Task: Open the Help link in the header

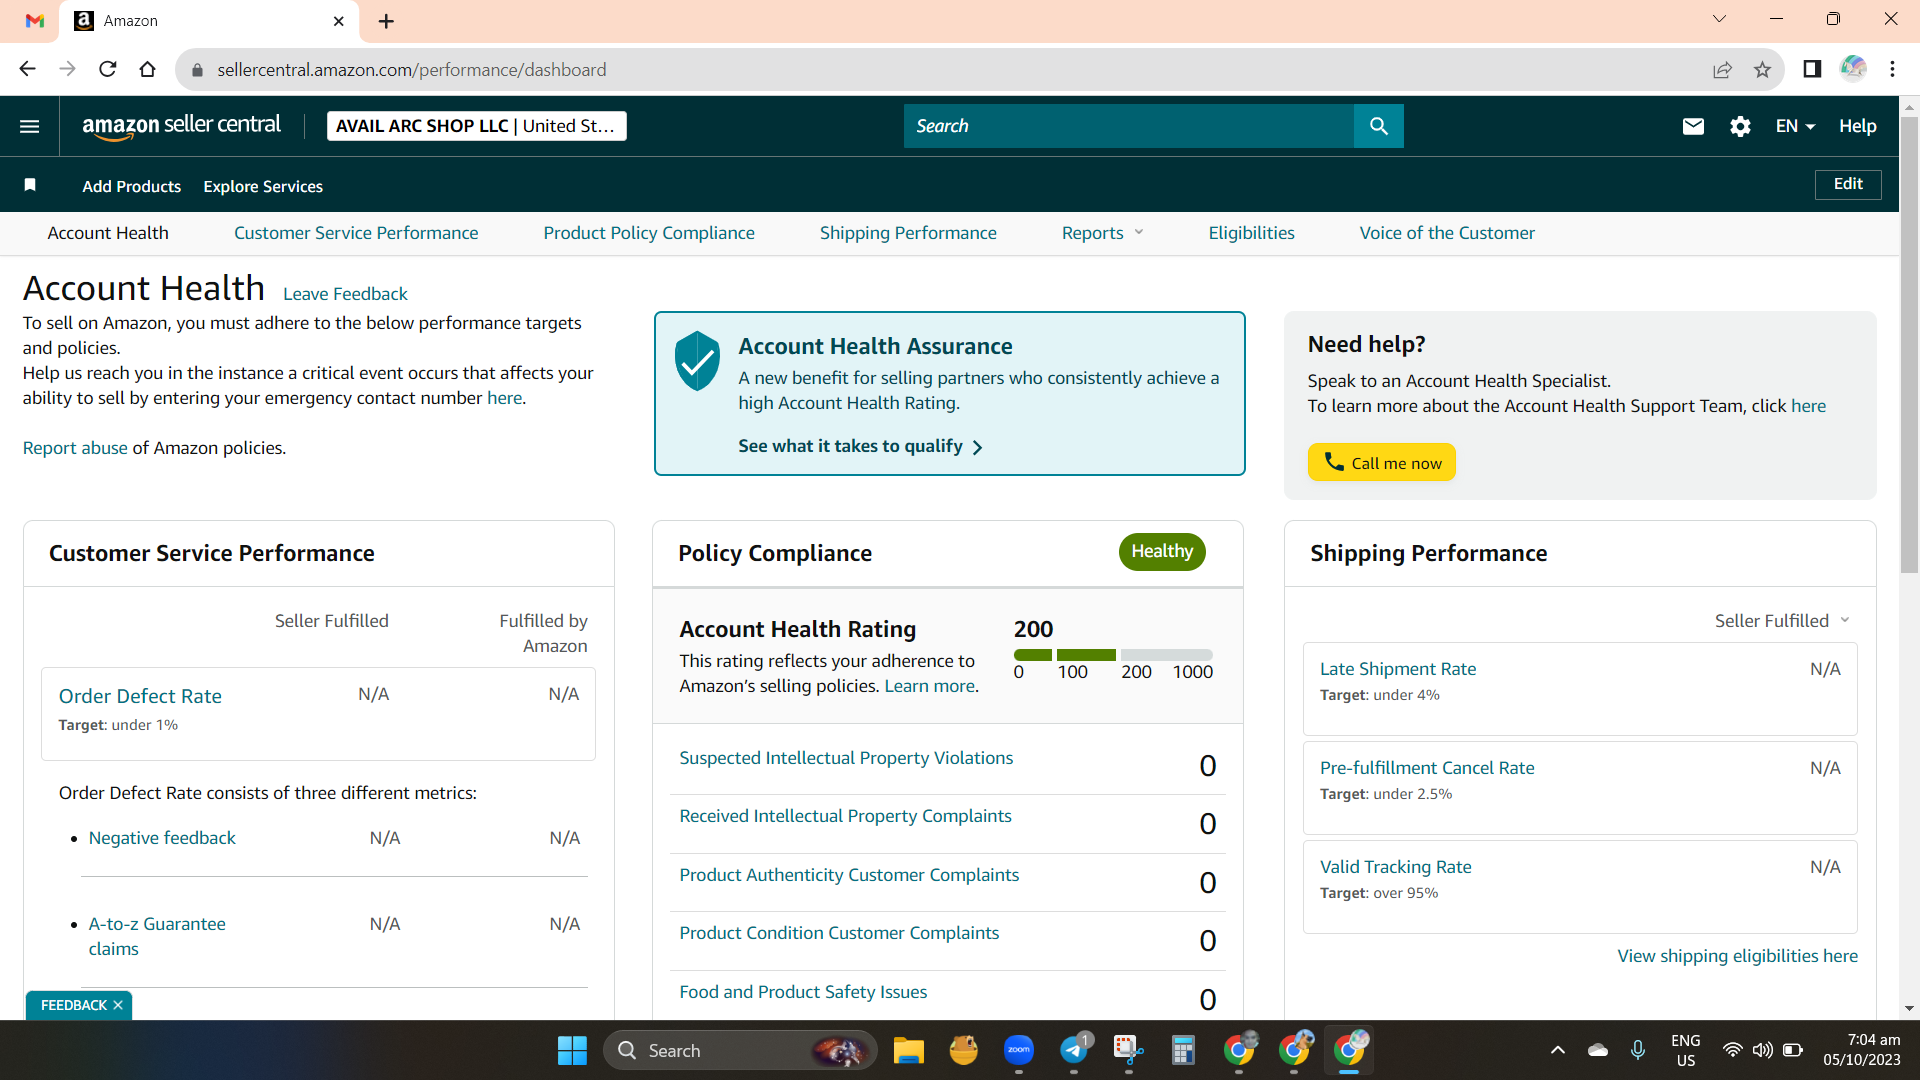Action: coord(1857,126)
